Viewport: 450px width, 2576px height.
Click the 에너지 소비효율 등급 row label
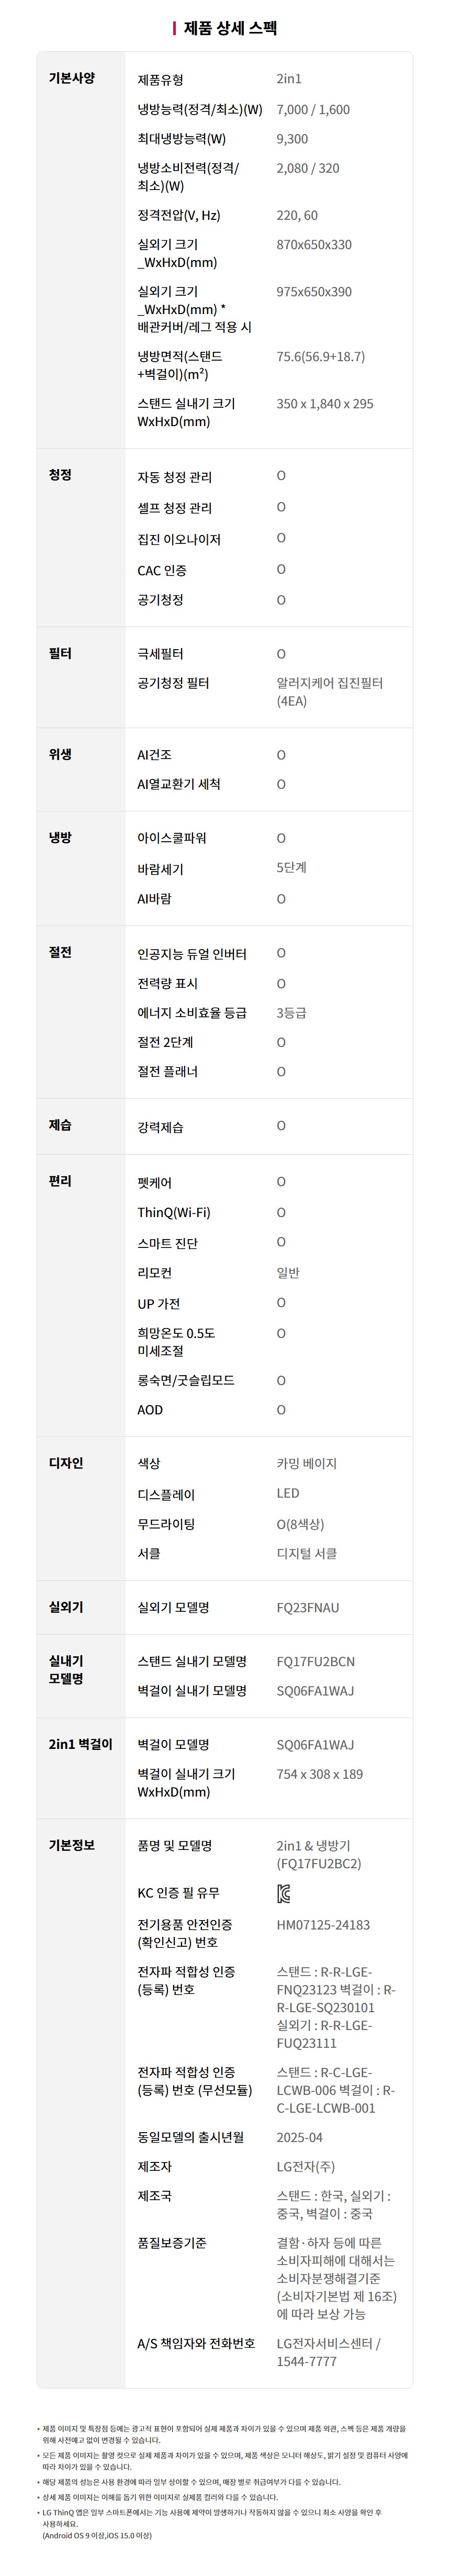(192, 1013)
